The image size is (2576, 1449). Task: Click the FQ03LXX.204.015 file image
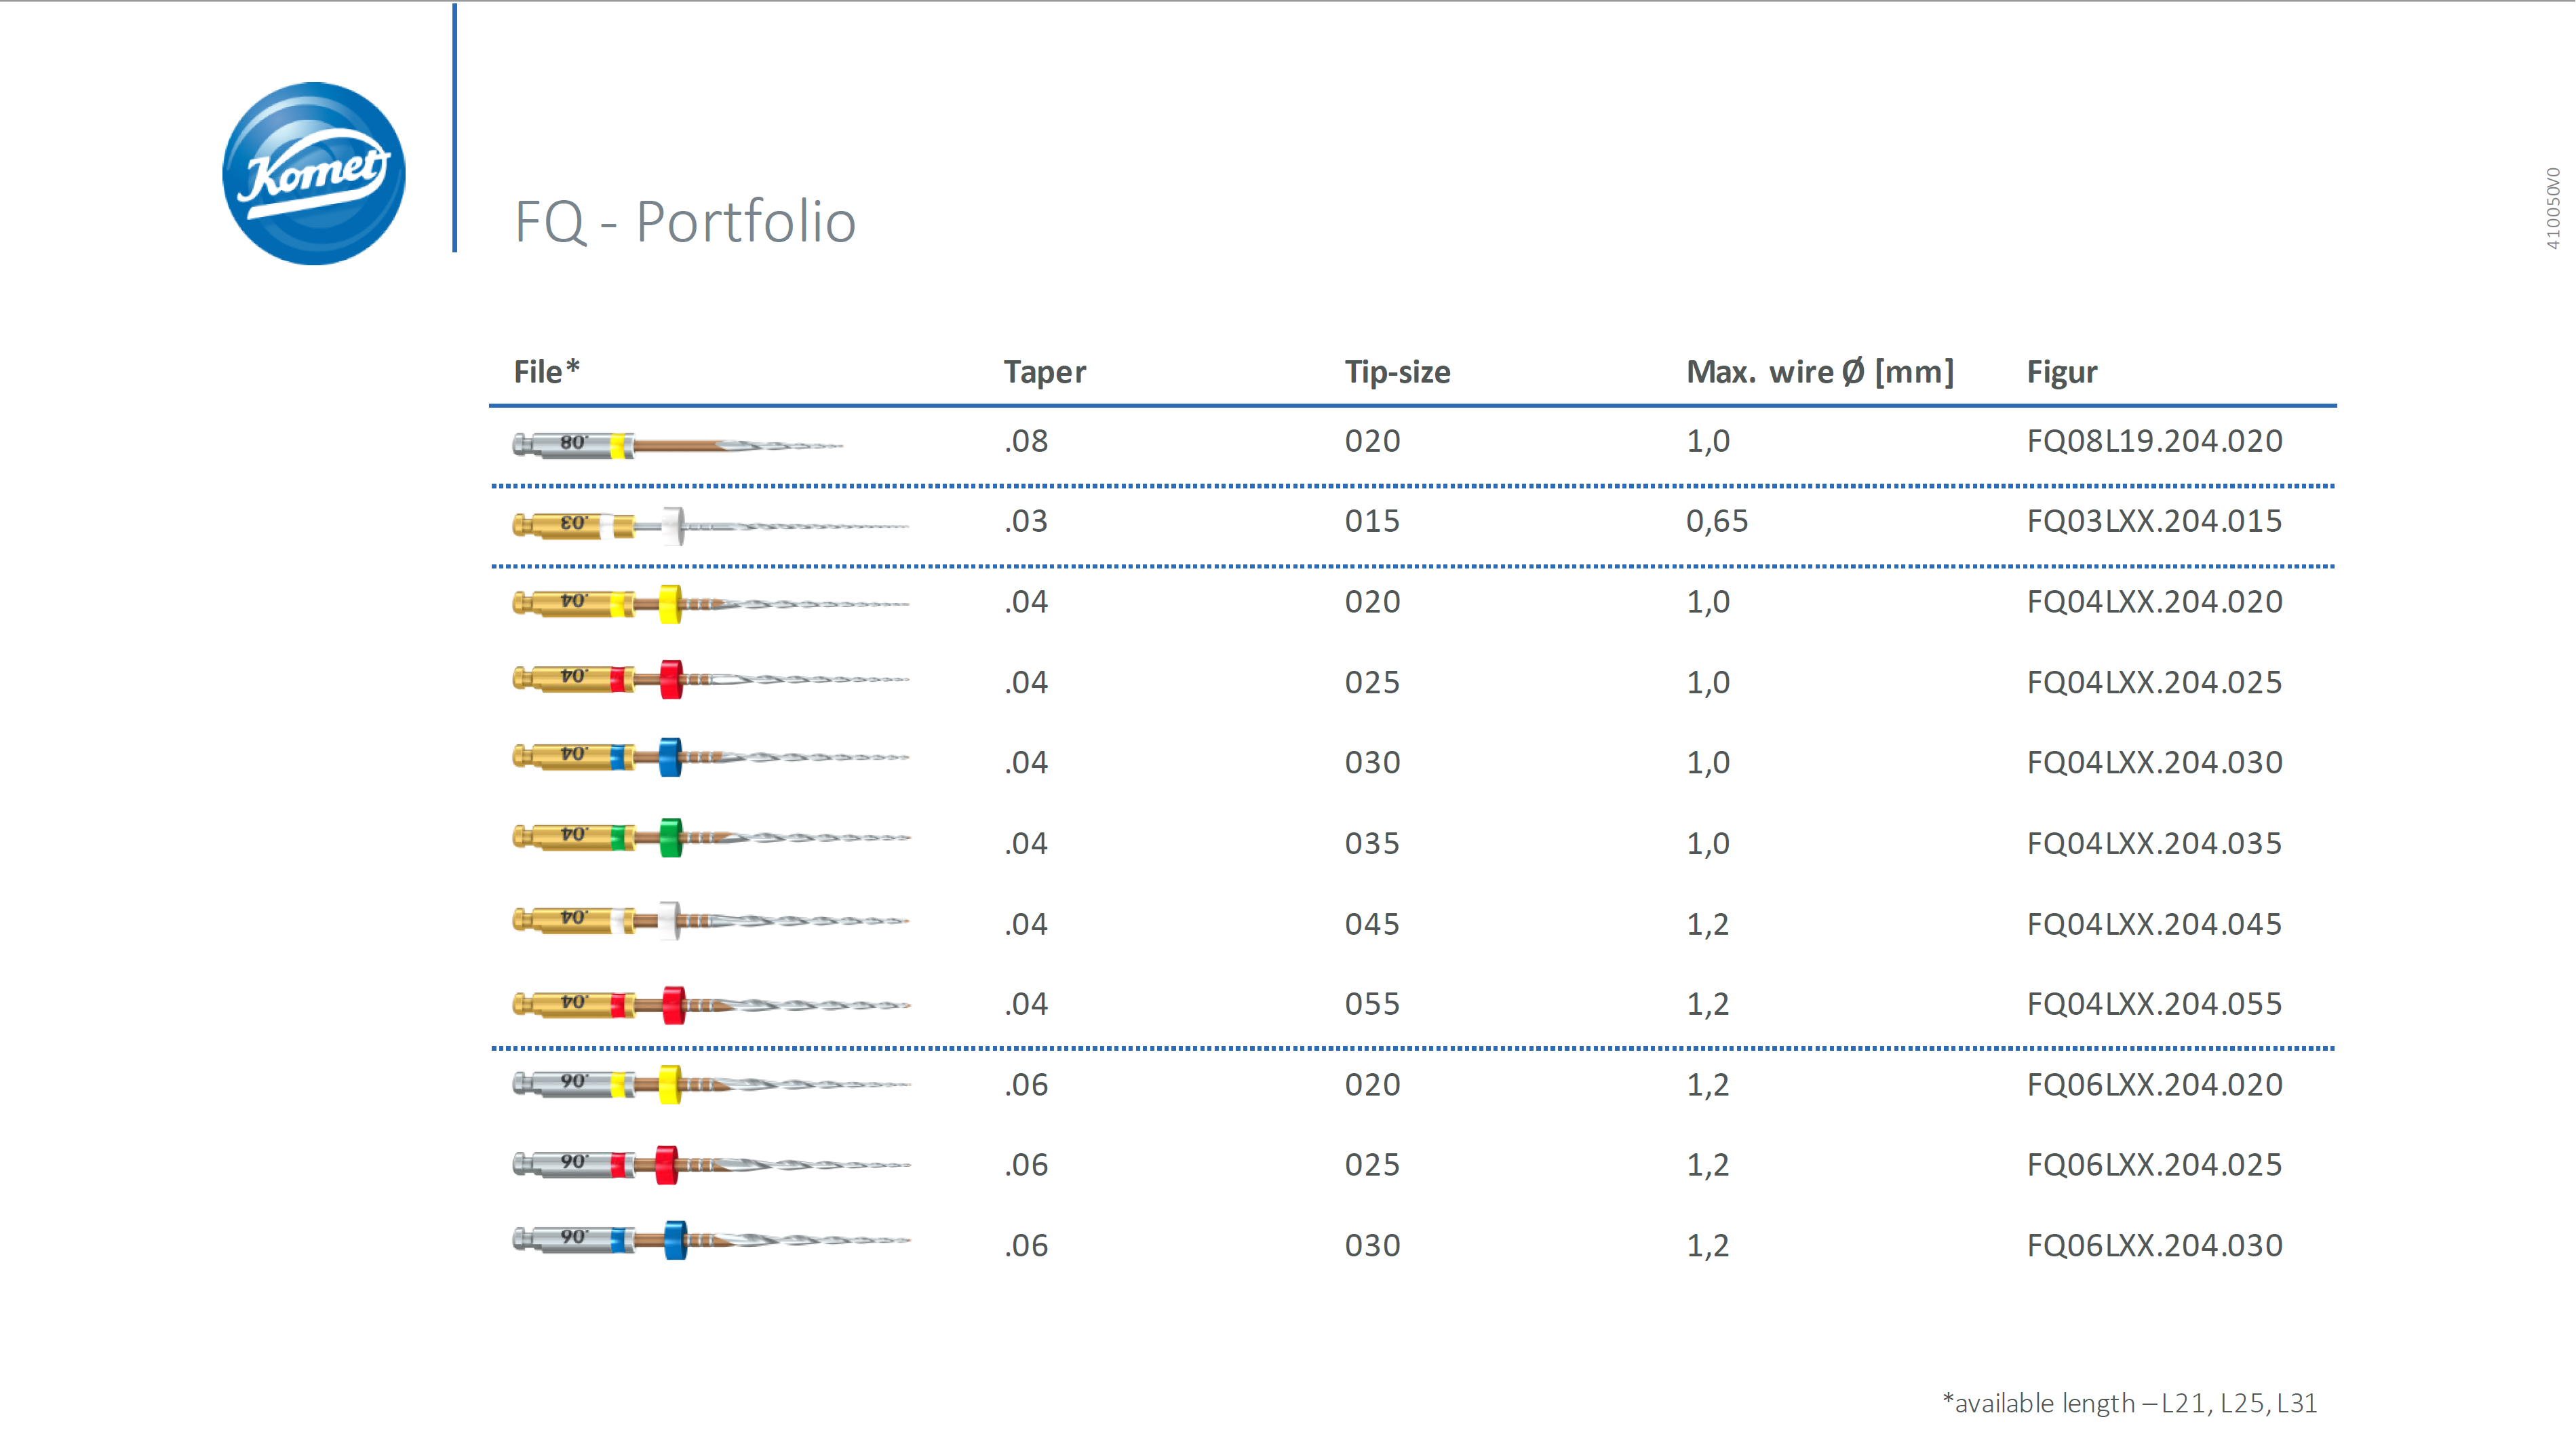pos(711,525)
